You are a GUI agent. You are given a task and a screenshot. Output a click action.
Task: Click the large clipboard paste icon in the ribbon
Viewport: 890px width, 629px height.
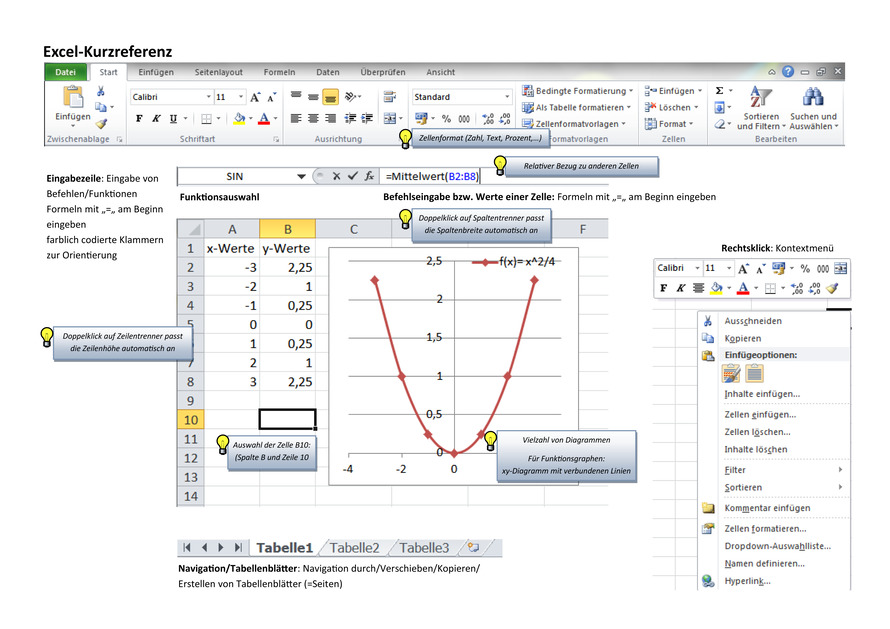click(73, 97)
